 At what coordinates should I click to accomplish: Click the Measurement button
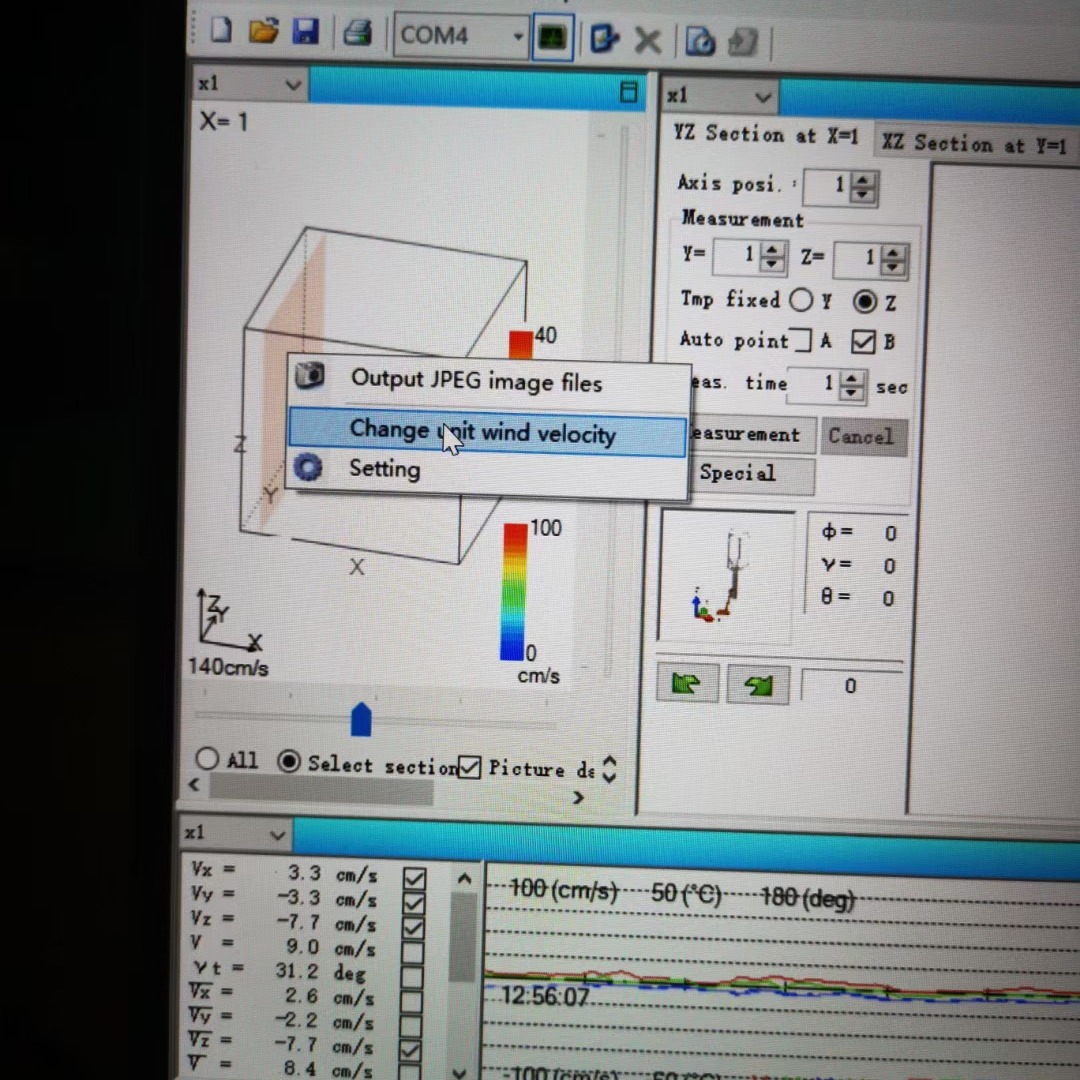click(752, 434)
